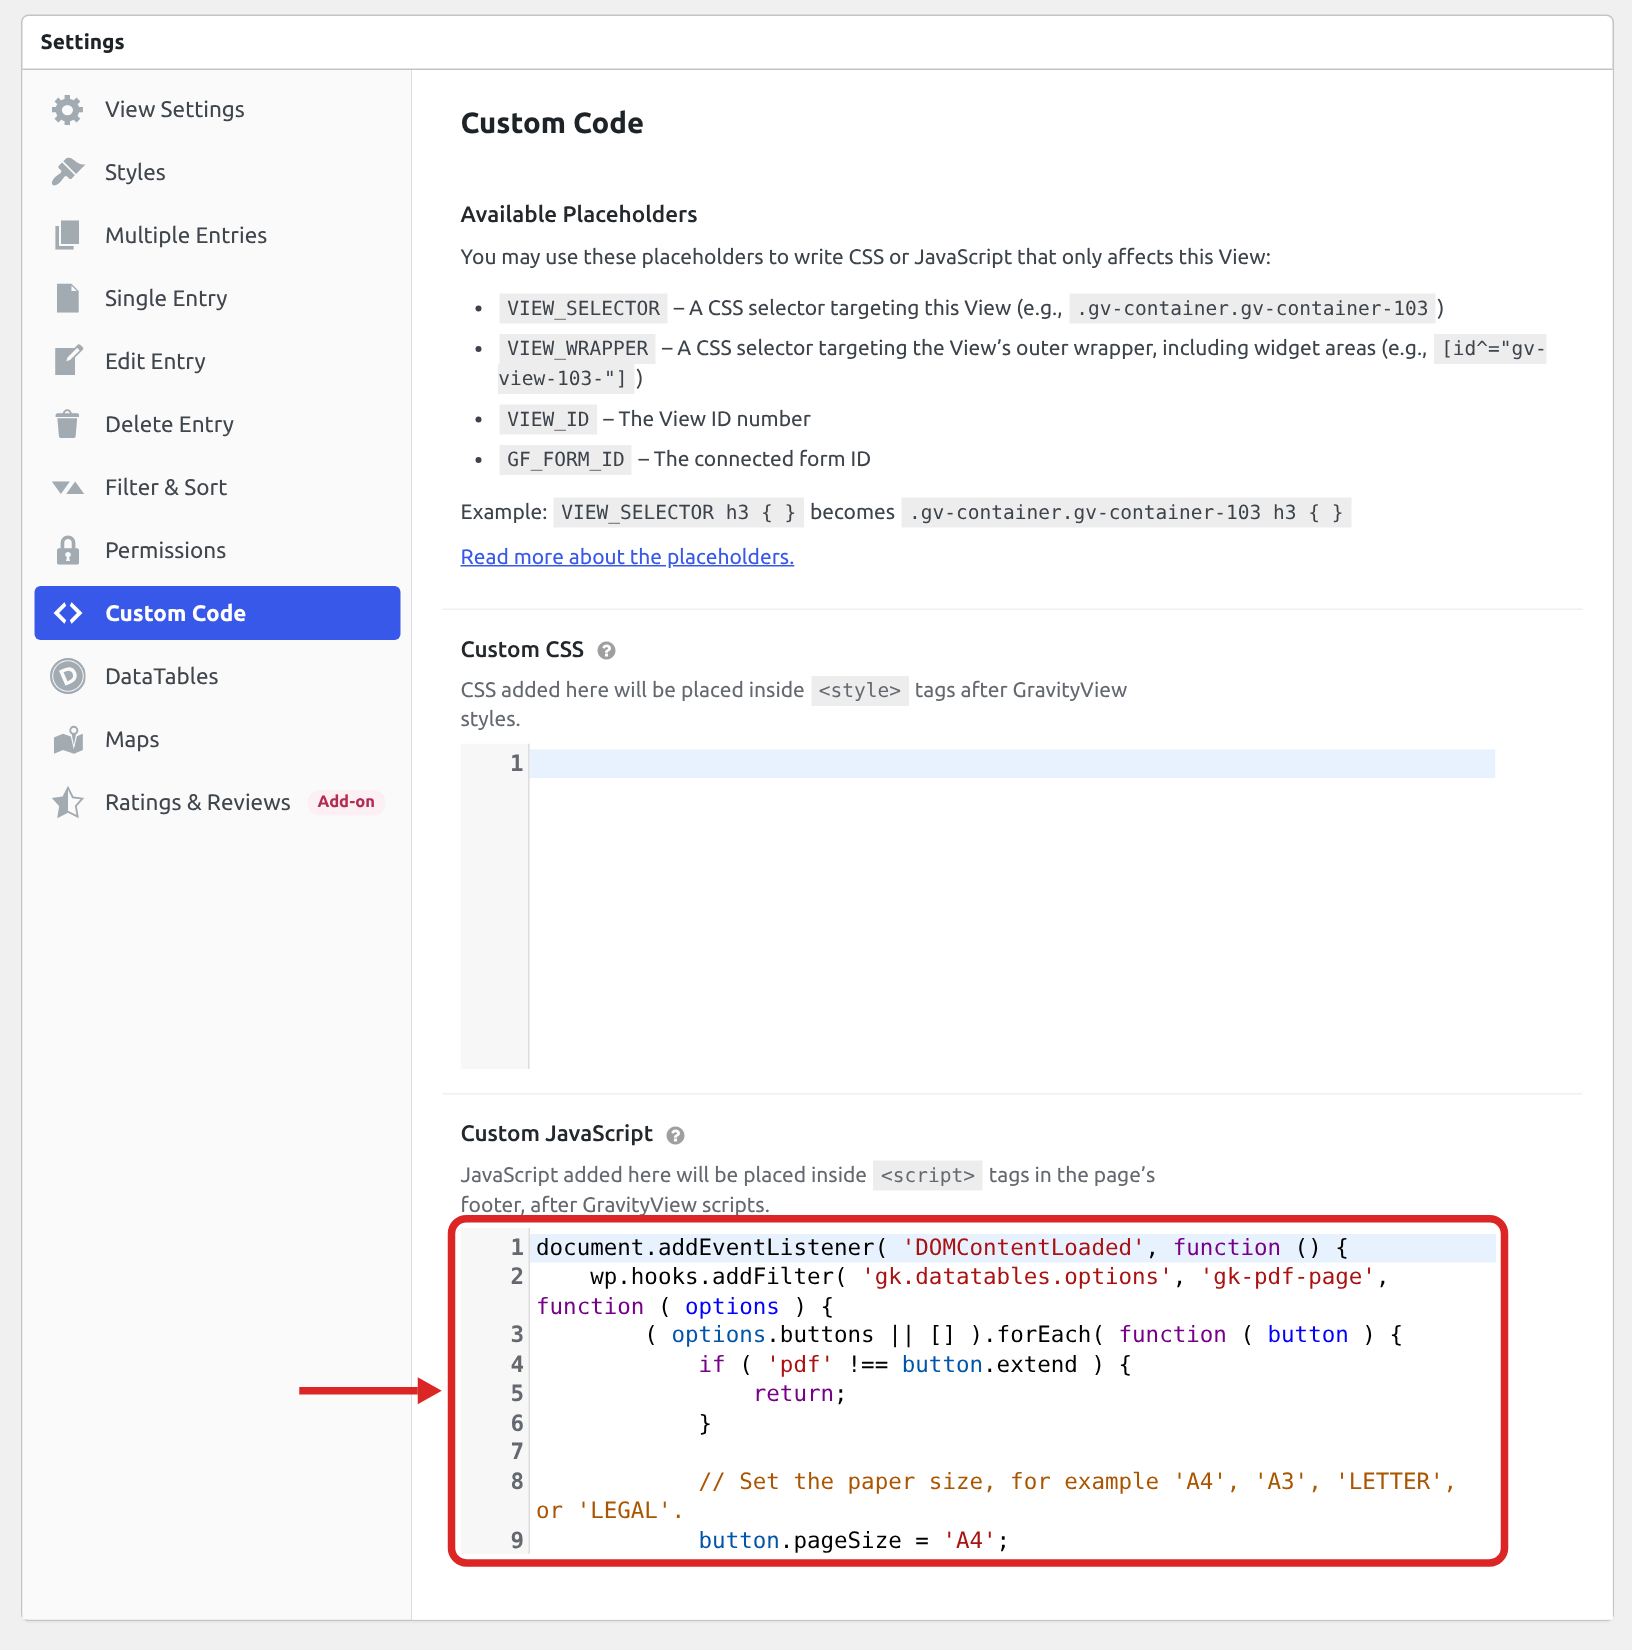Viewport: 1632px width, 1650px height.
Task: Open the View Settings tab
Action: pos(217,109)
